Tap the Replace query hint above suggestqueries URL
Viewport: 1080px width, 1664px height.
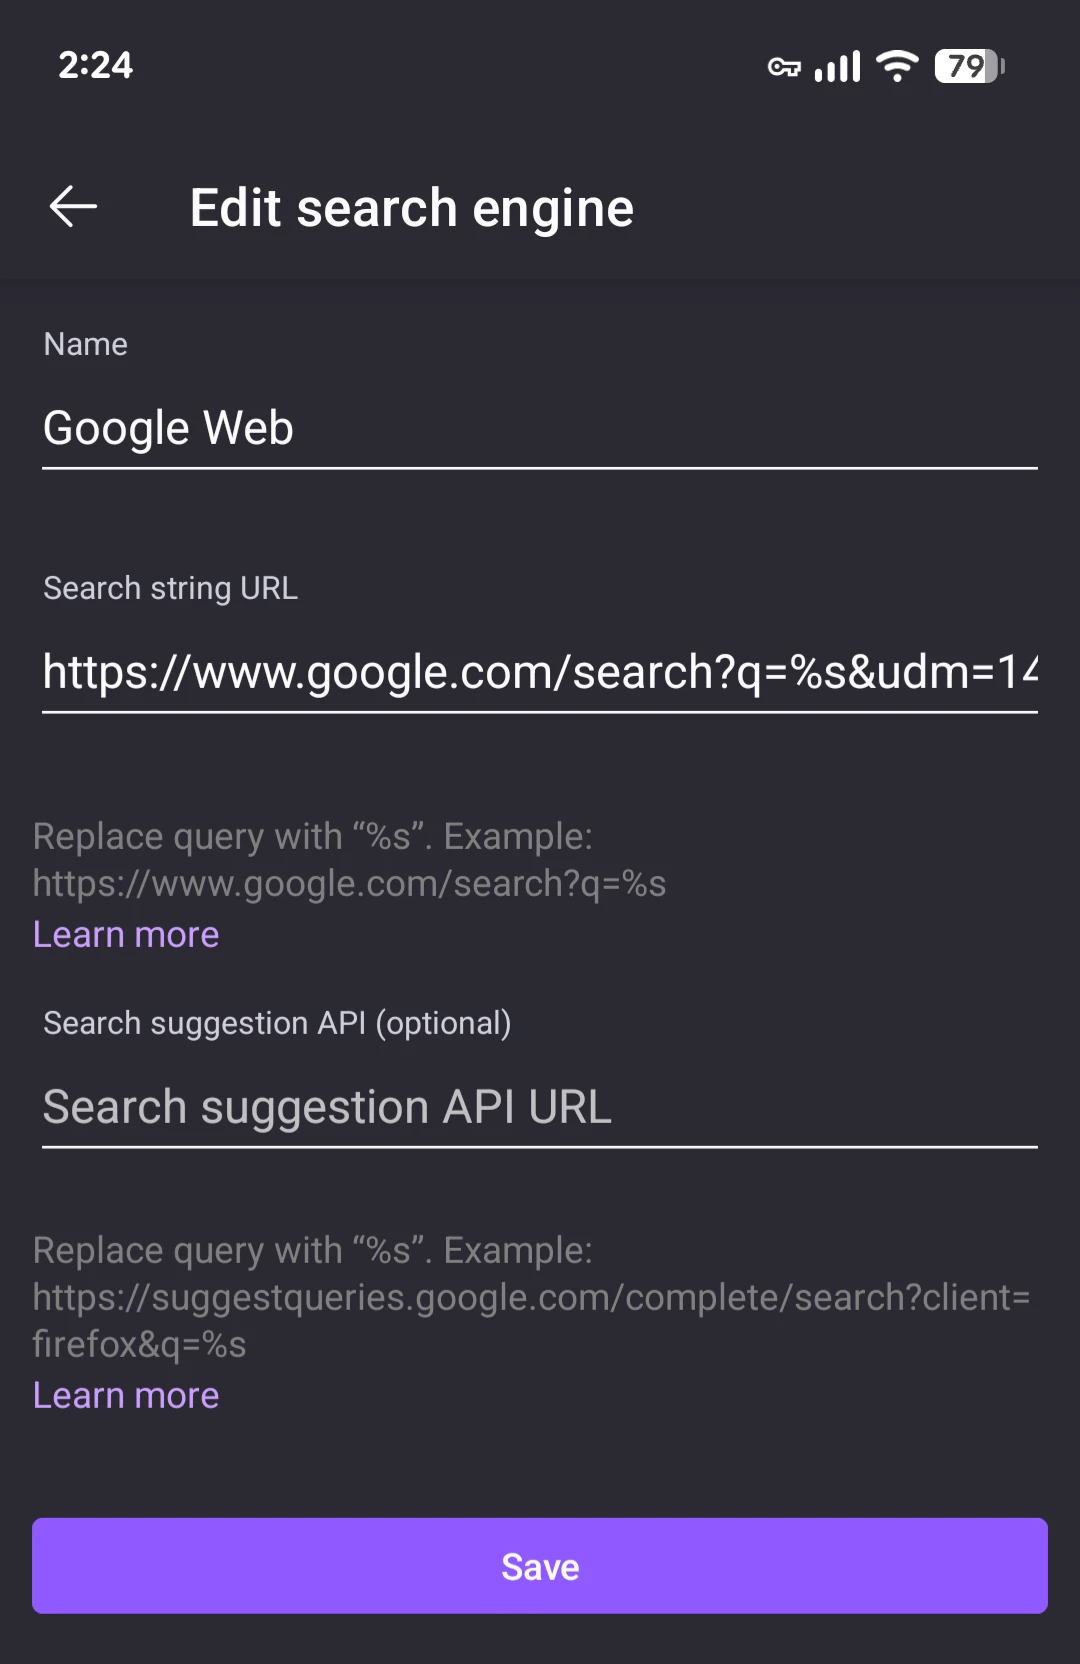tap(312, 1251)
